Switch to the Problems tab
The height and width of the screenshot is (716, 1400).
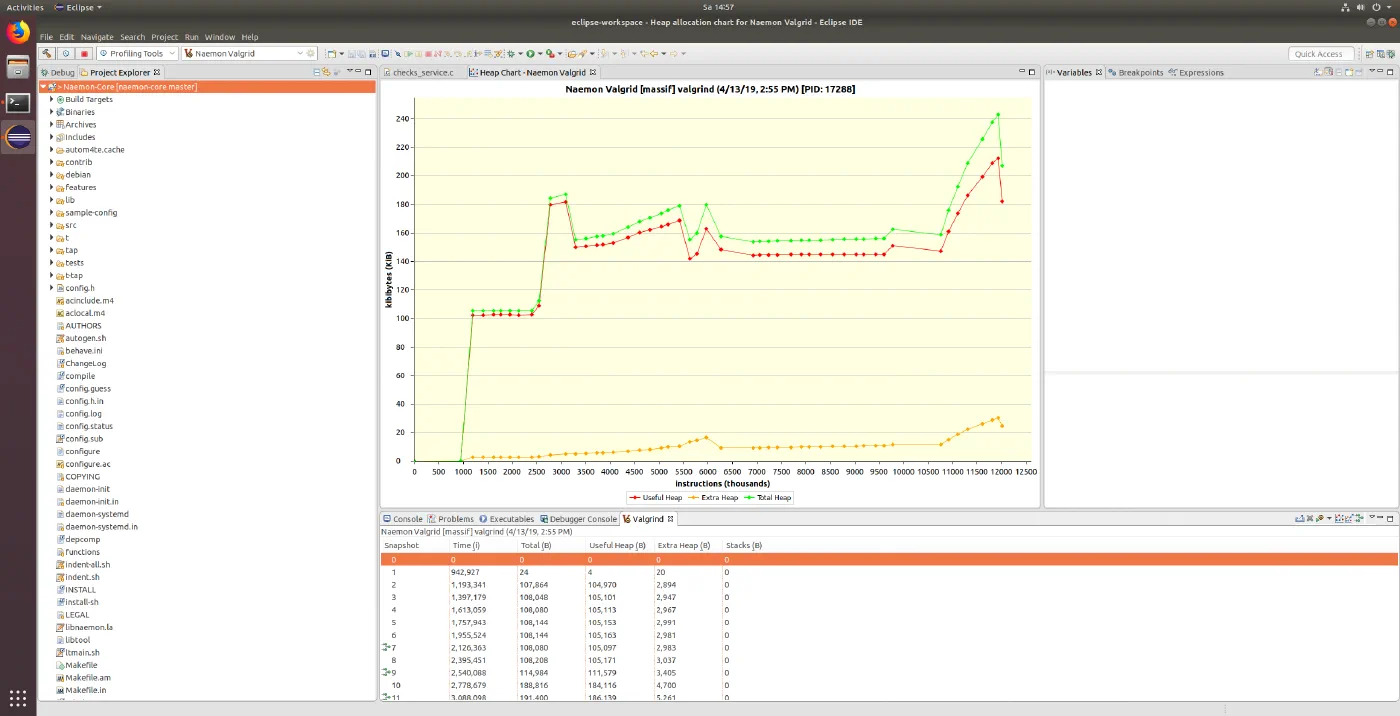pyautogui.click(x=450, y=519)
